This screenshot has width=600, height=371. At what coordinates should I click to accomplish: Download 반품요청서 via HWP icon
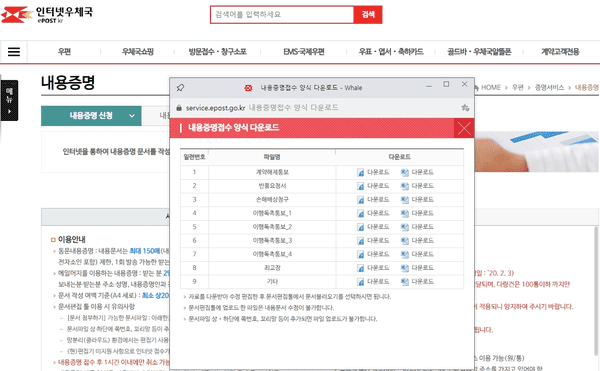point(360,186)
